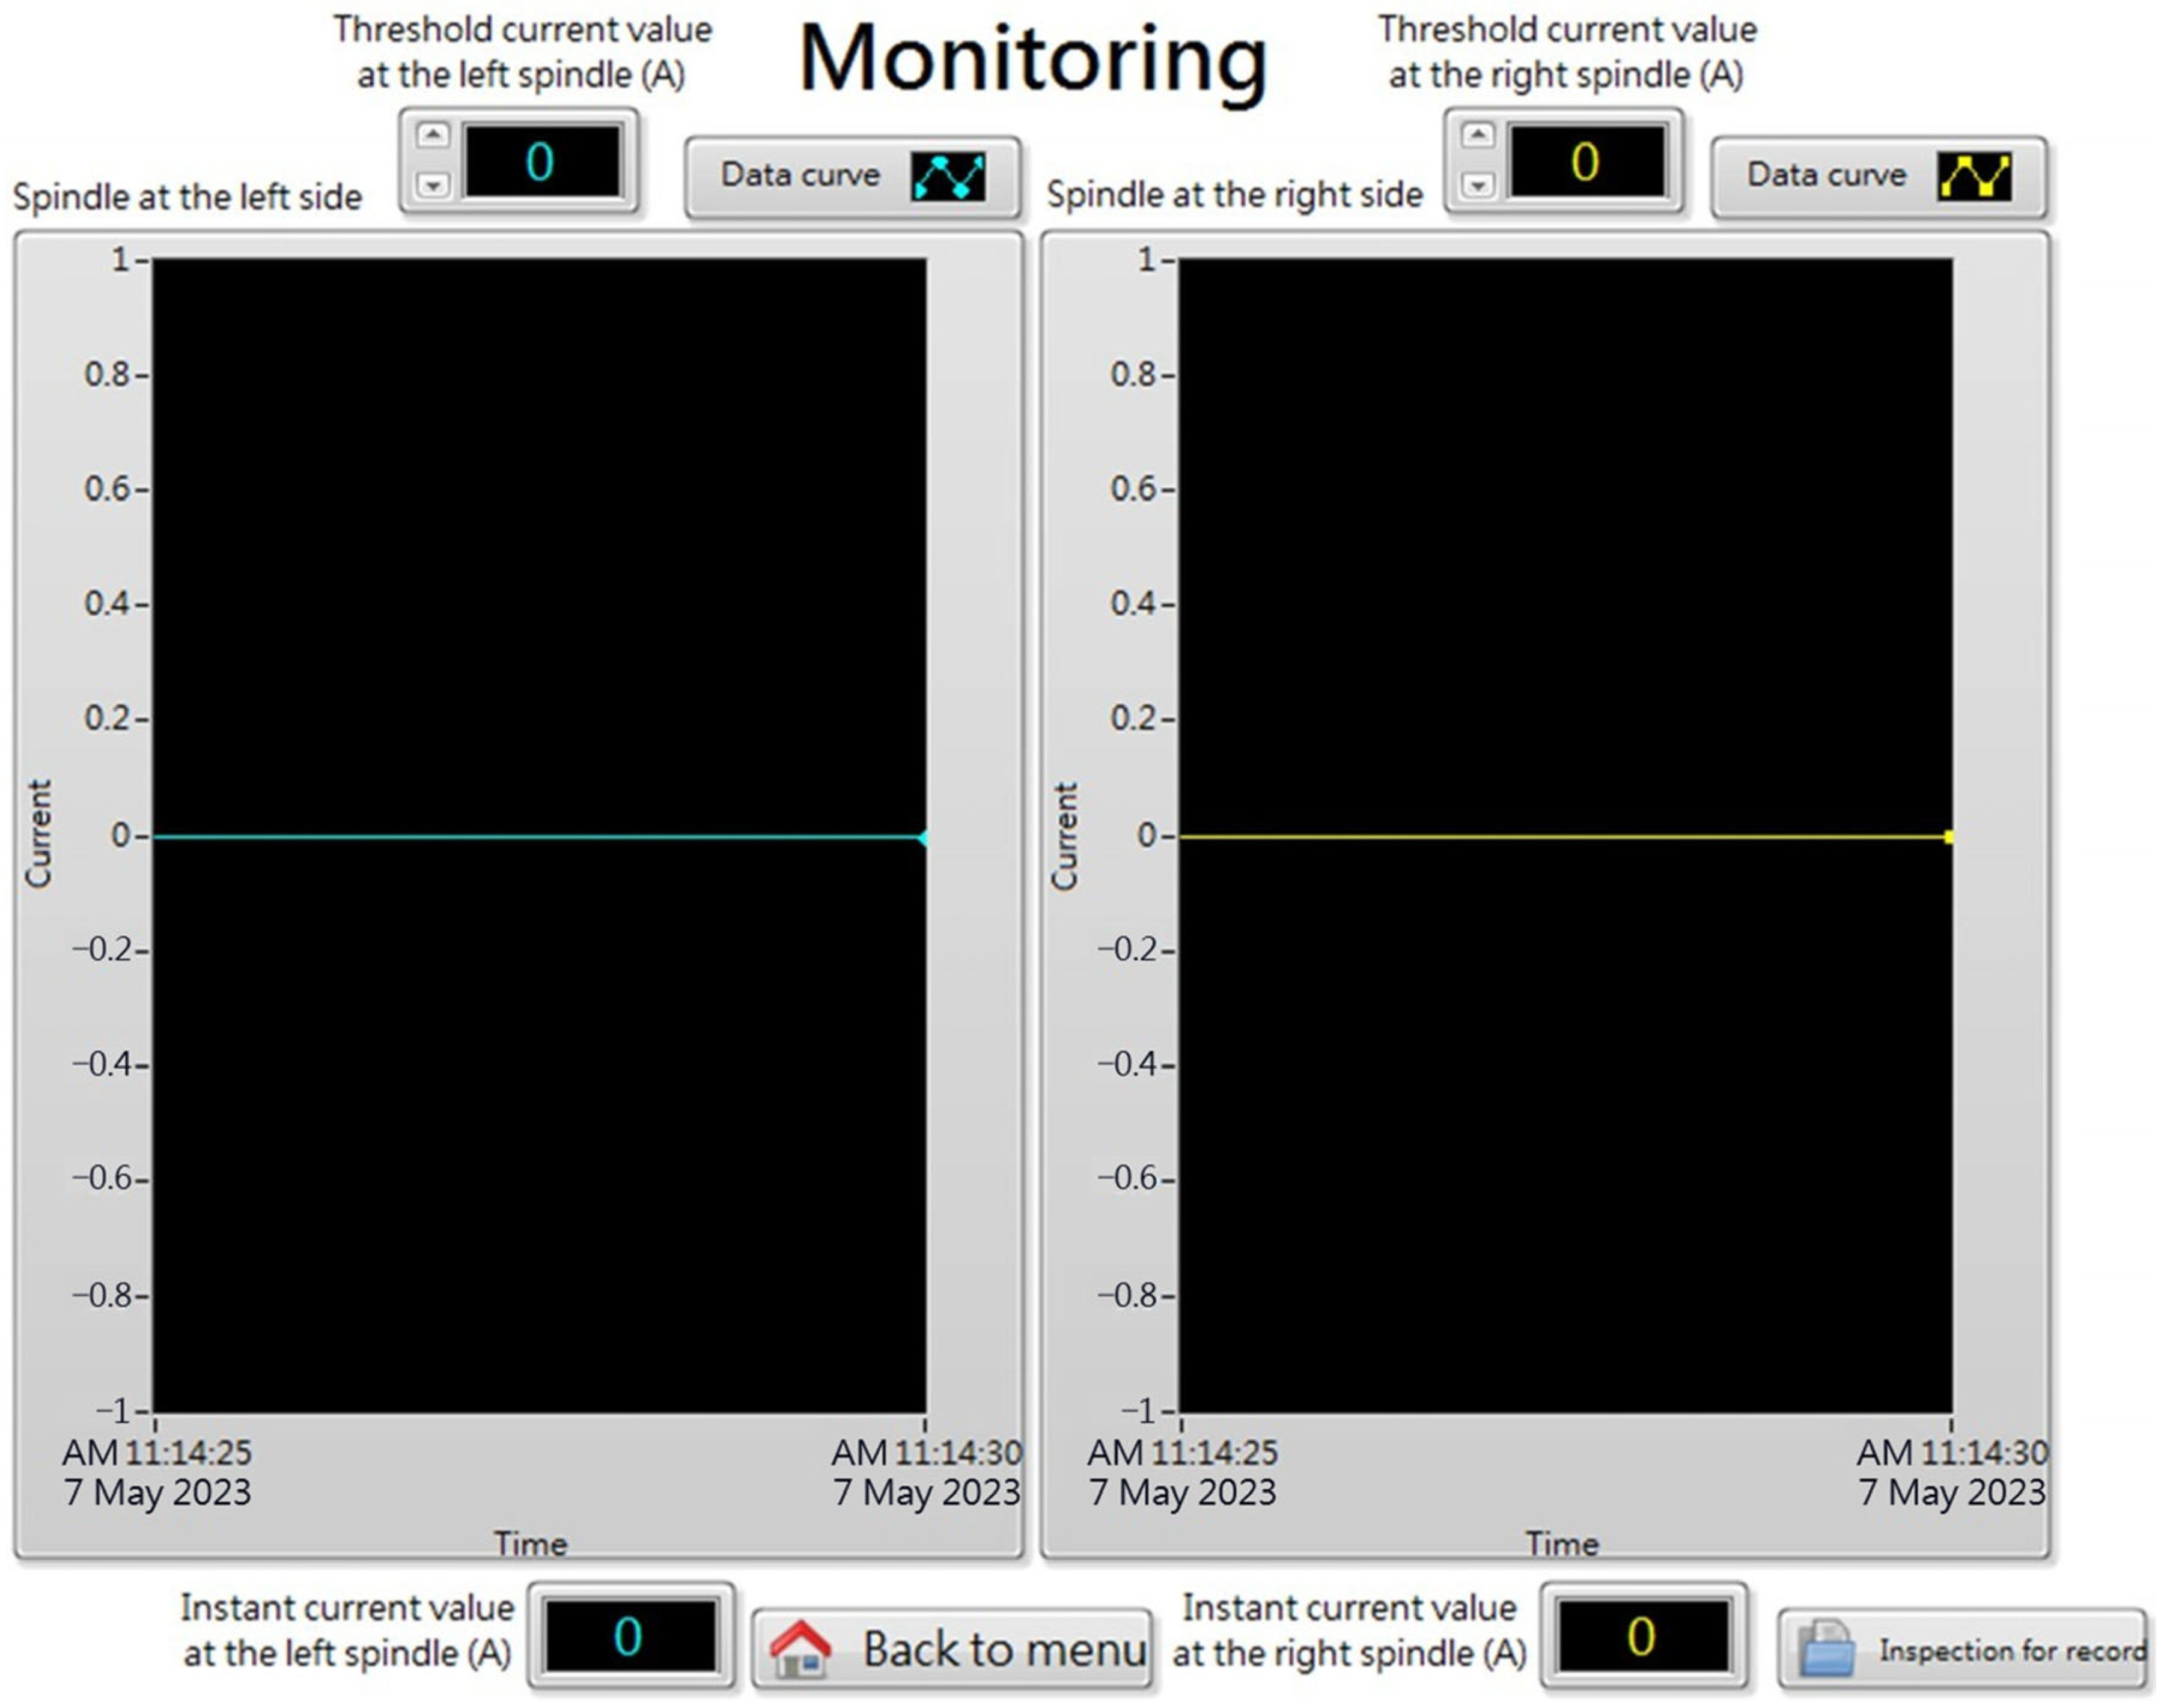Increment left spindle threshold current value
2164x1708 pixels.
[433, 135]
